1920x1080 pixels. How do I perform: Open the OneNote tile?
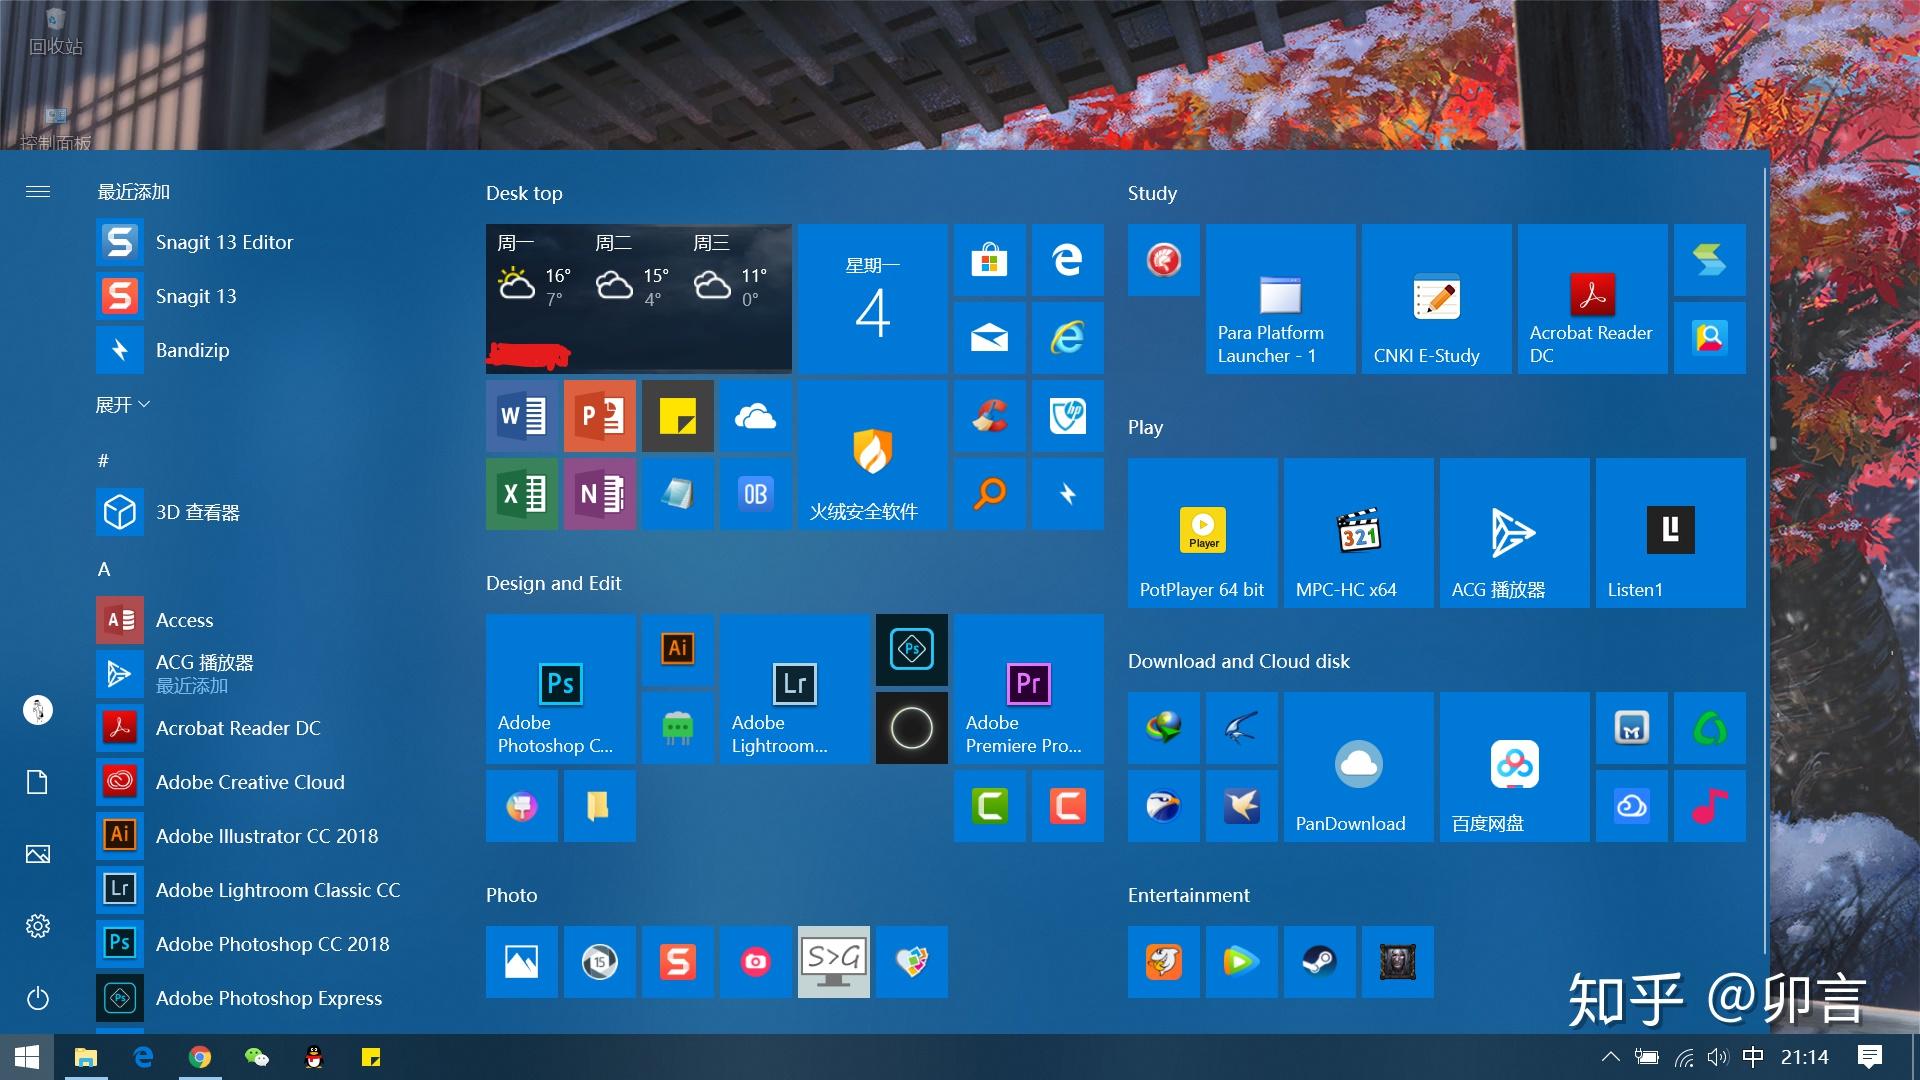pyautogui.click(x=600, y=493)
